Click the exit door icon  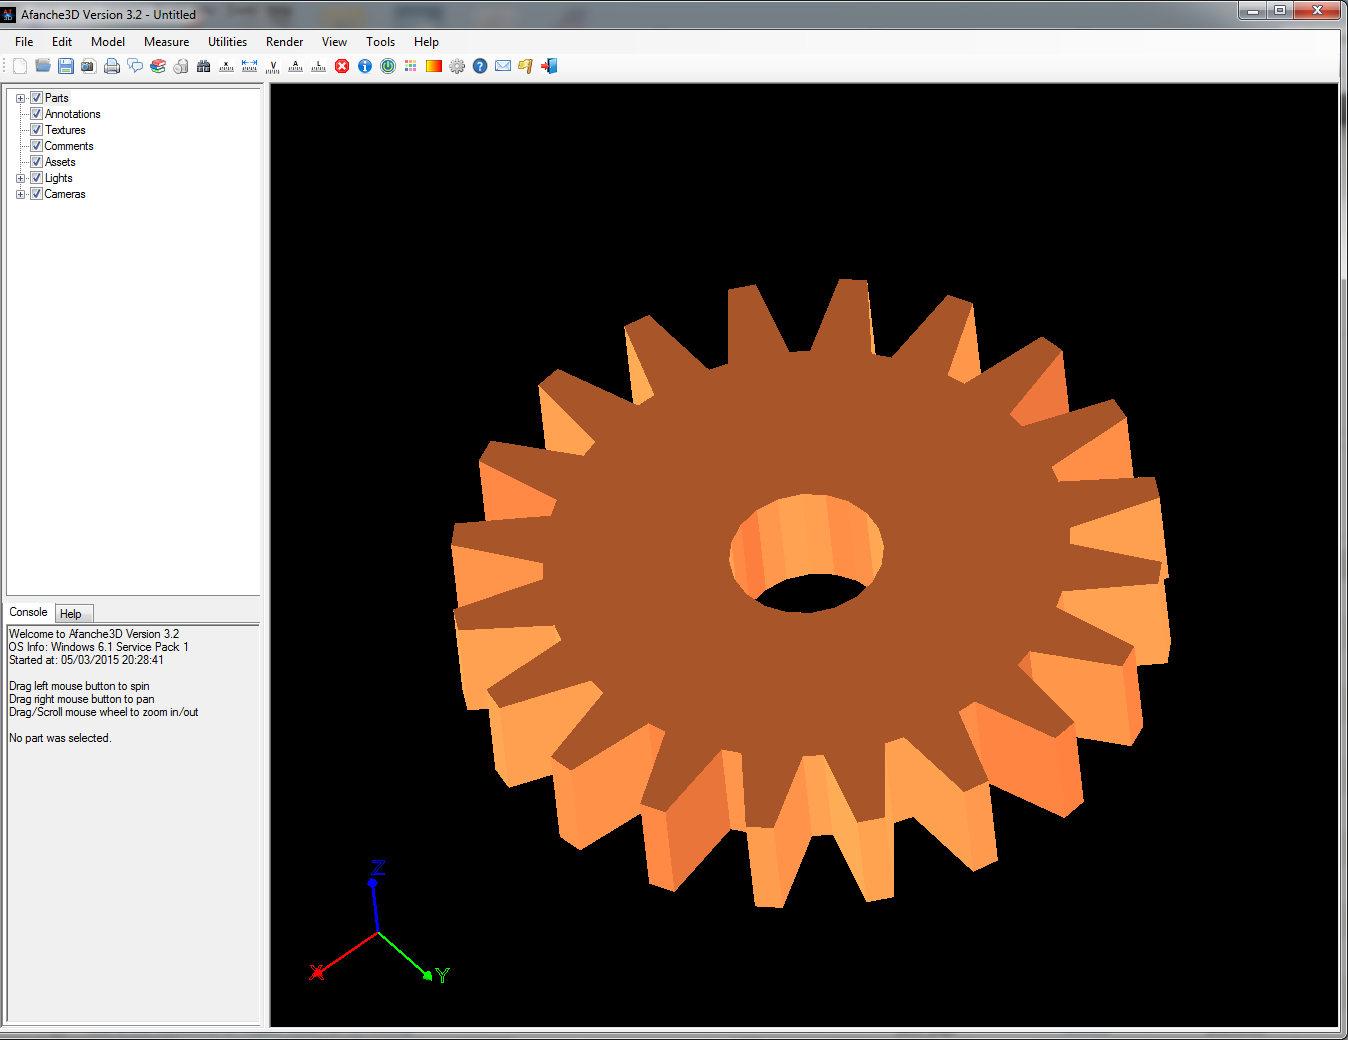(549, 66)
